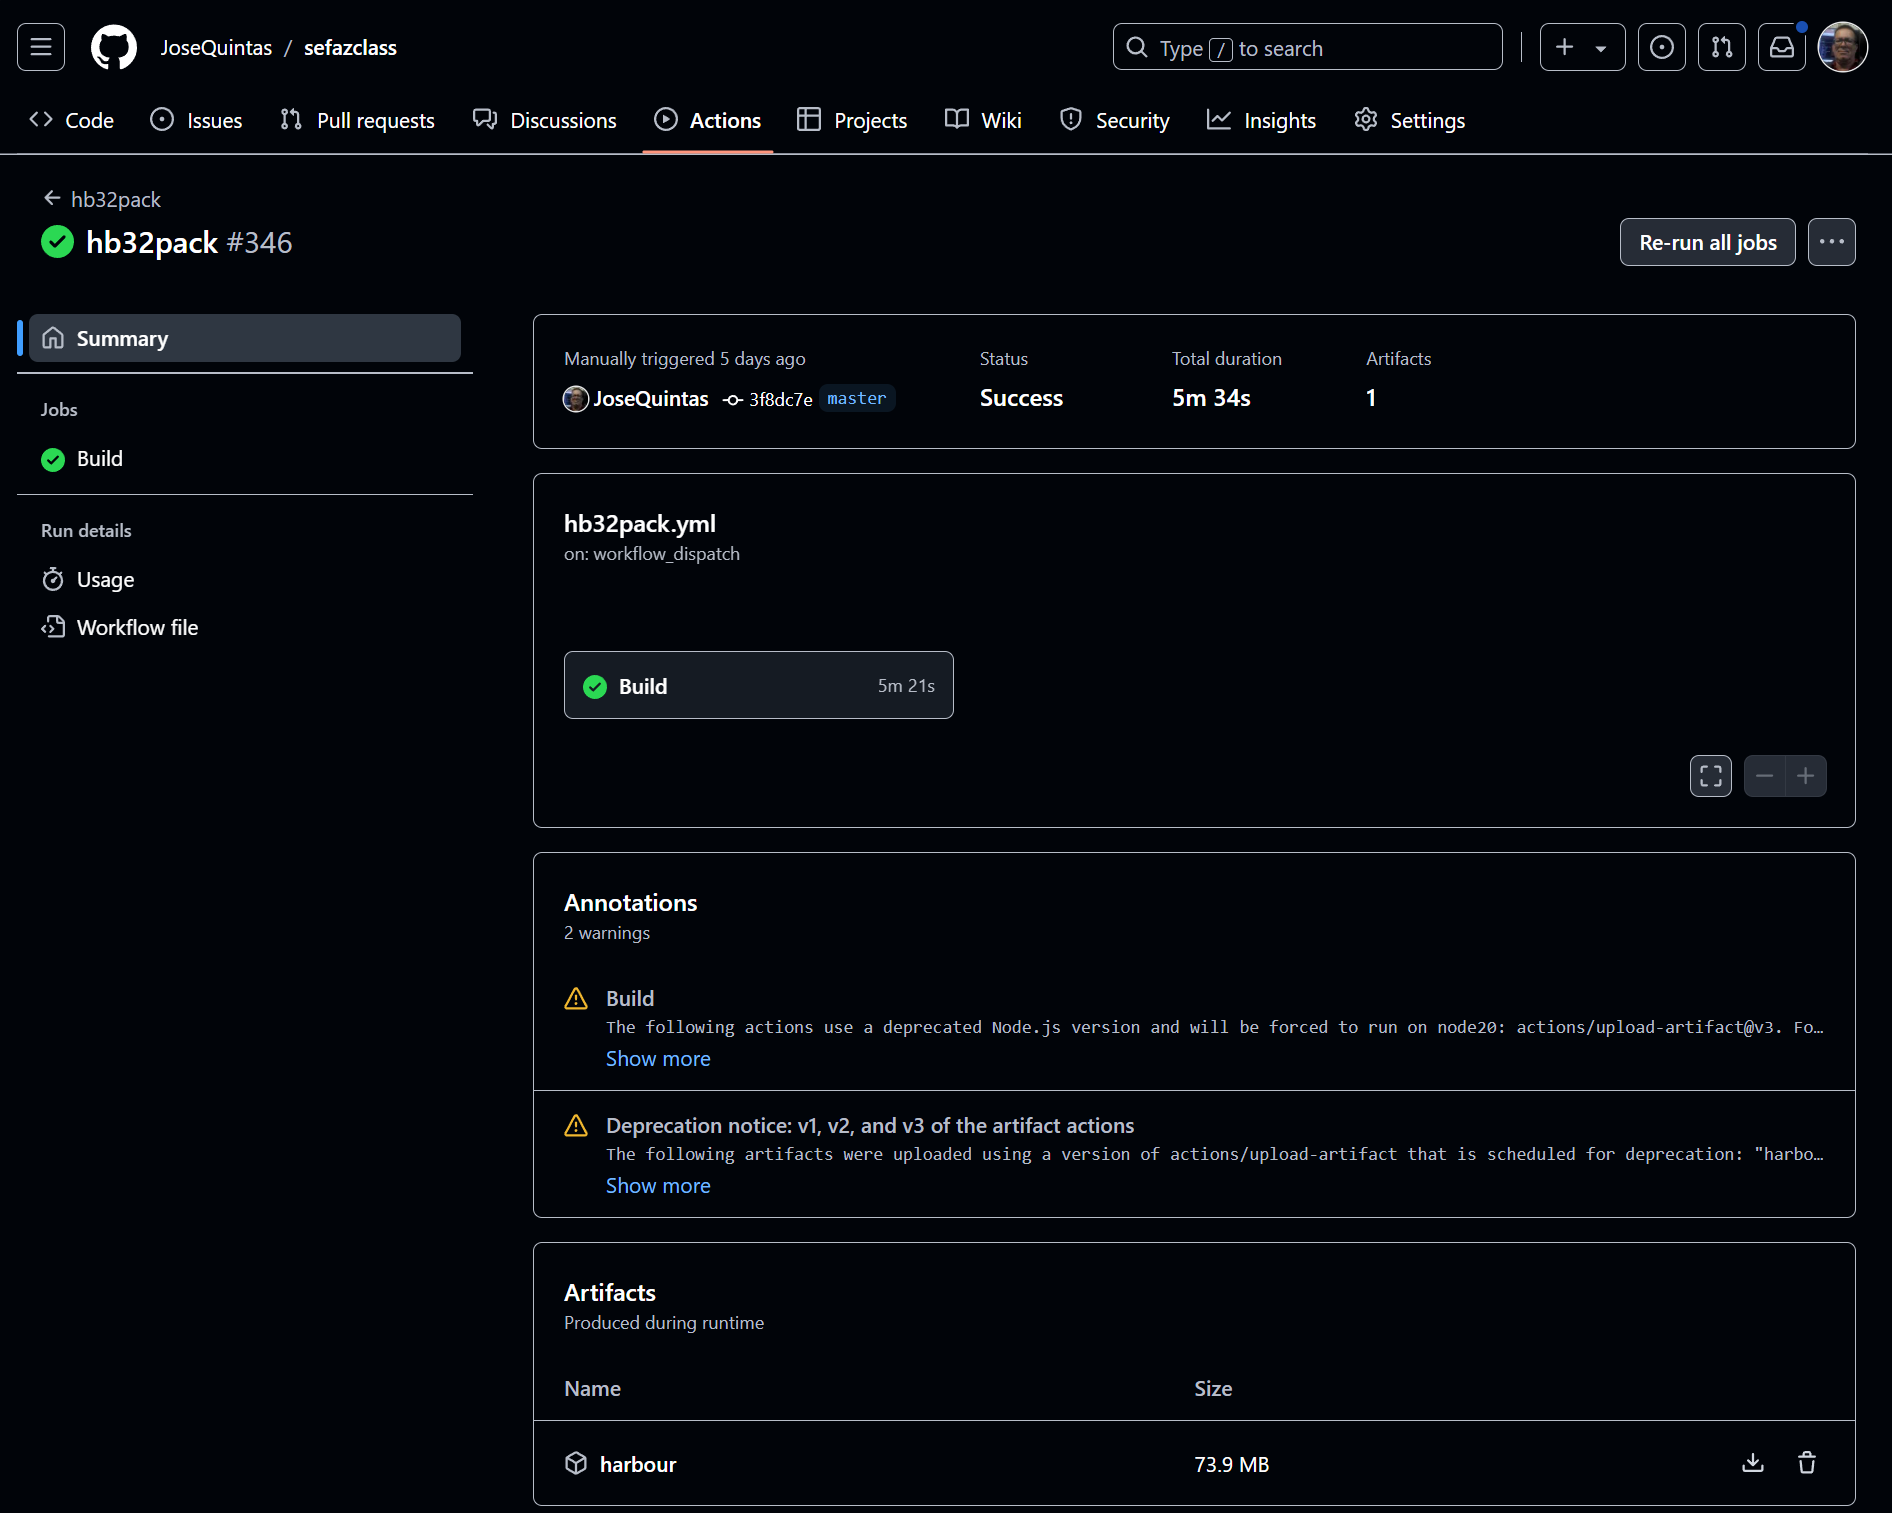Open the Pull requests tab
Viewport: 1892px width, 1513px height.
click(358, 120)
